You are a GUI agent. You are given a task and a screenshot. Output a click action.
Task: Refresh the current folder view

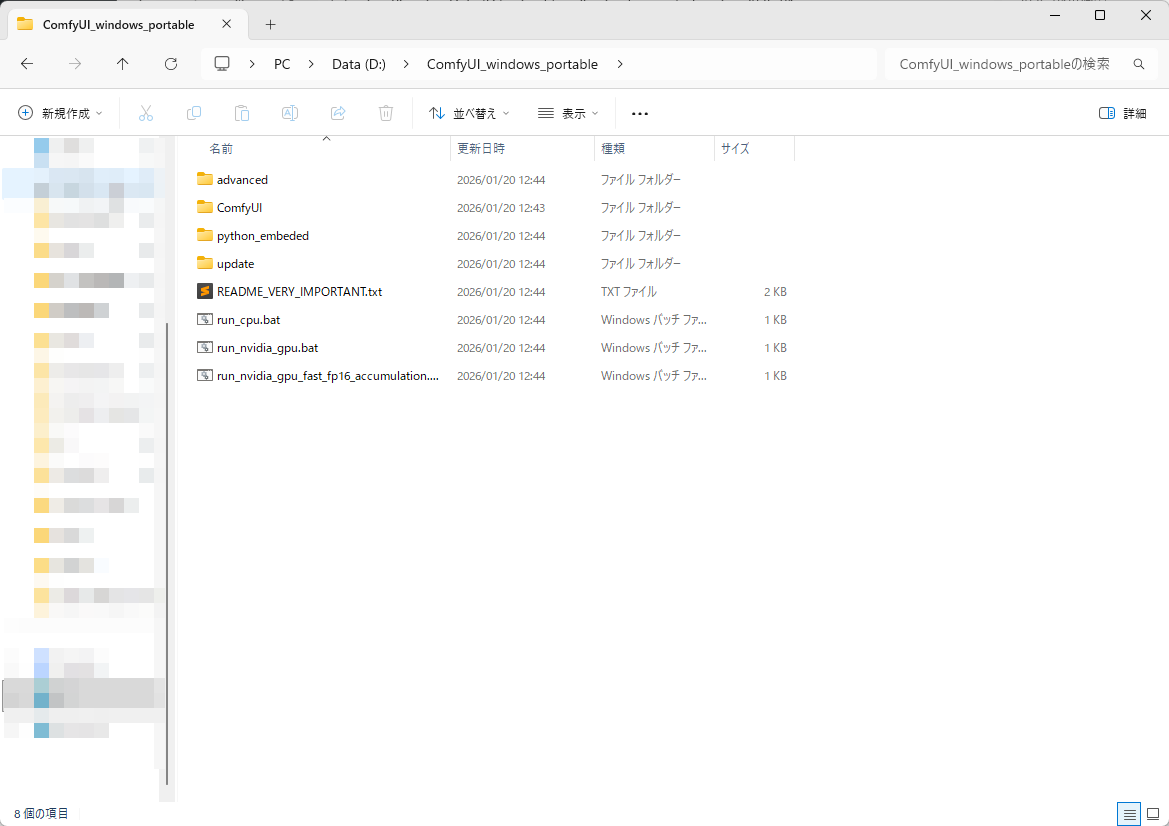(171, 64)
